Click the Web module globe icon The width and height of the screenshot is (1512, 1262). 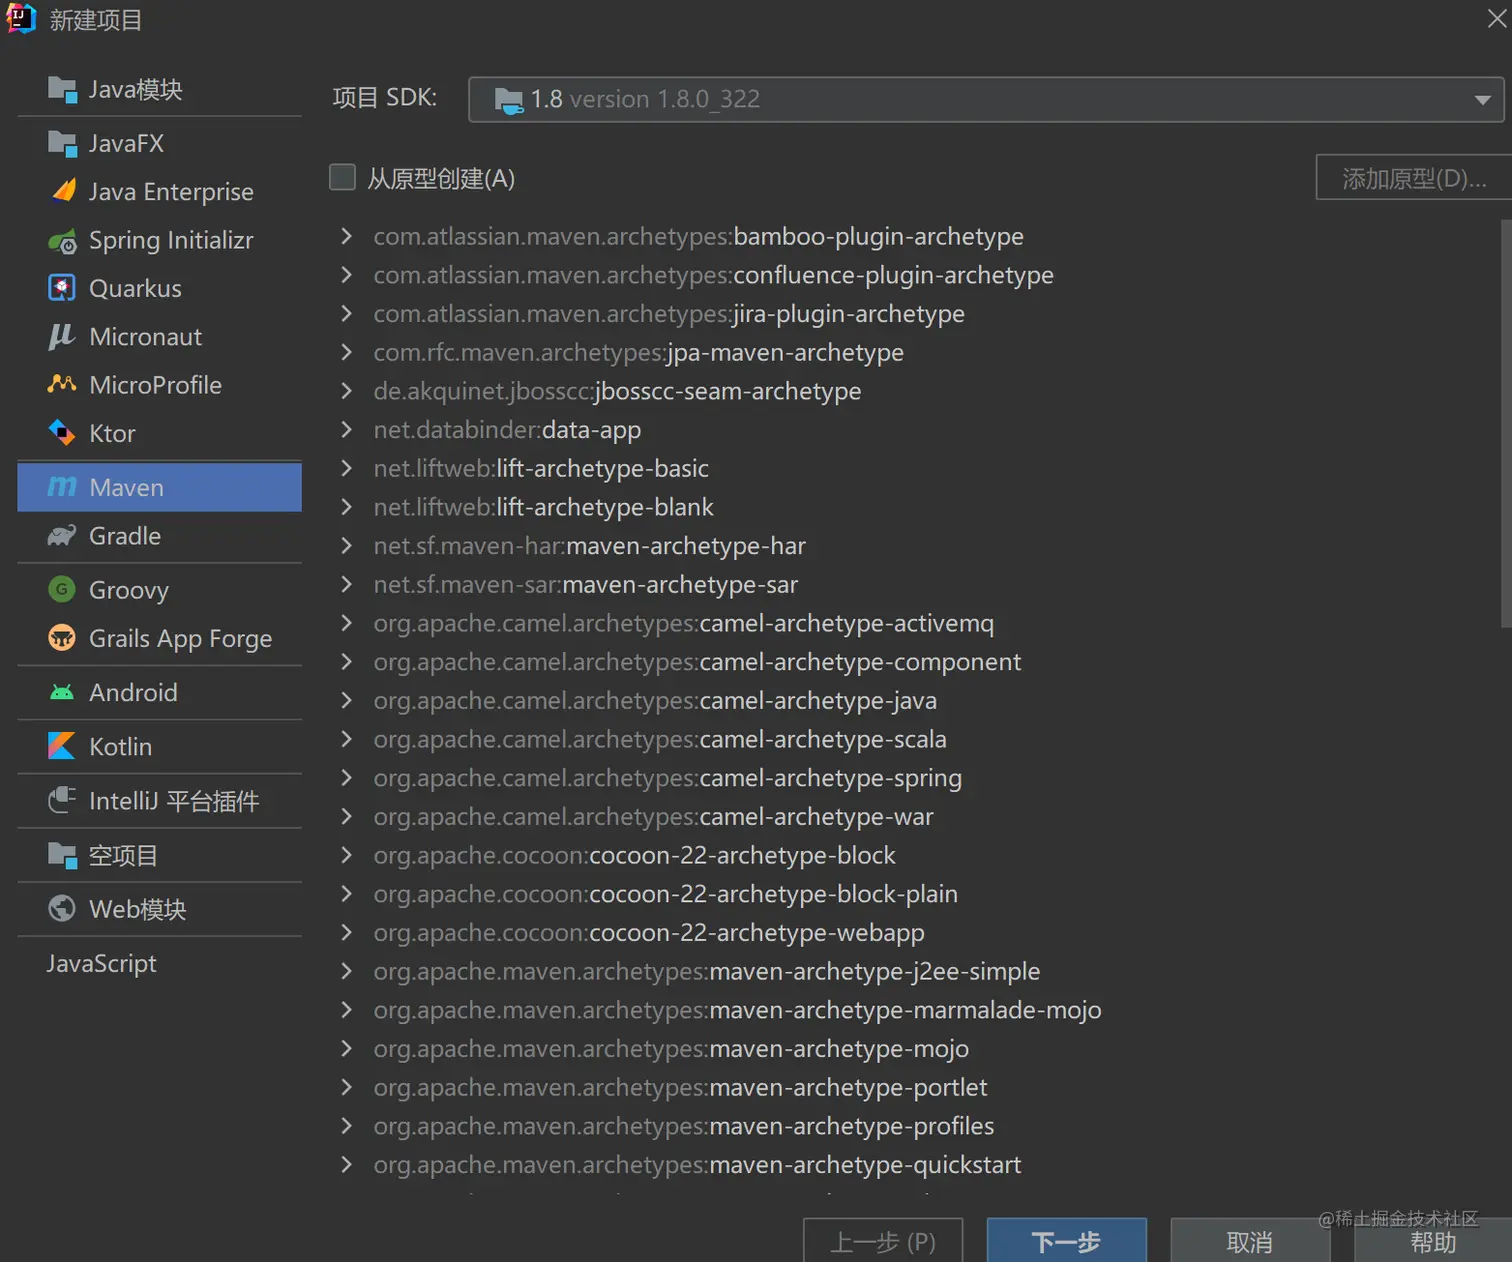62,909
